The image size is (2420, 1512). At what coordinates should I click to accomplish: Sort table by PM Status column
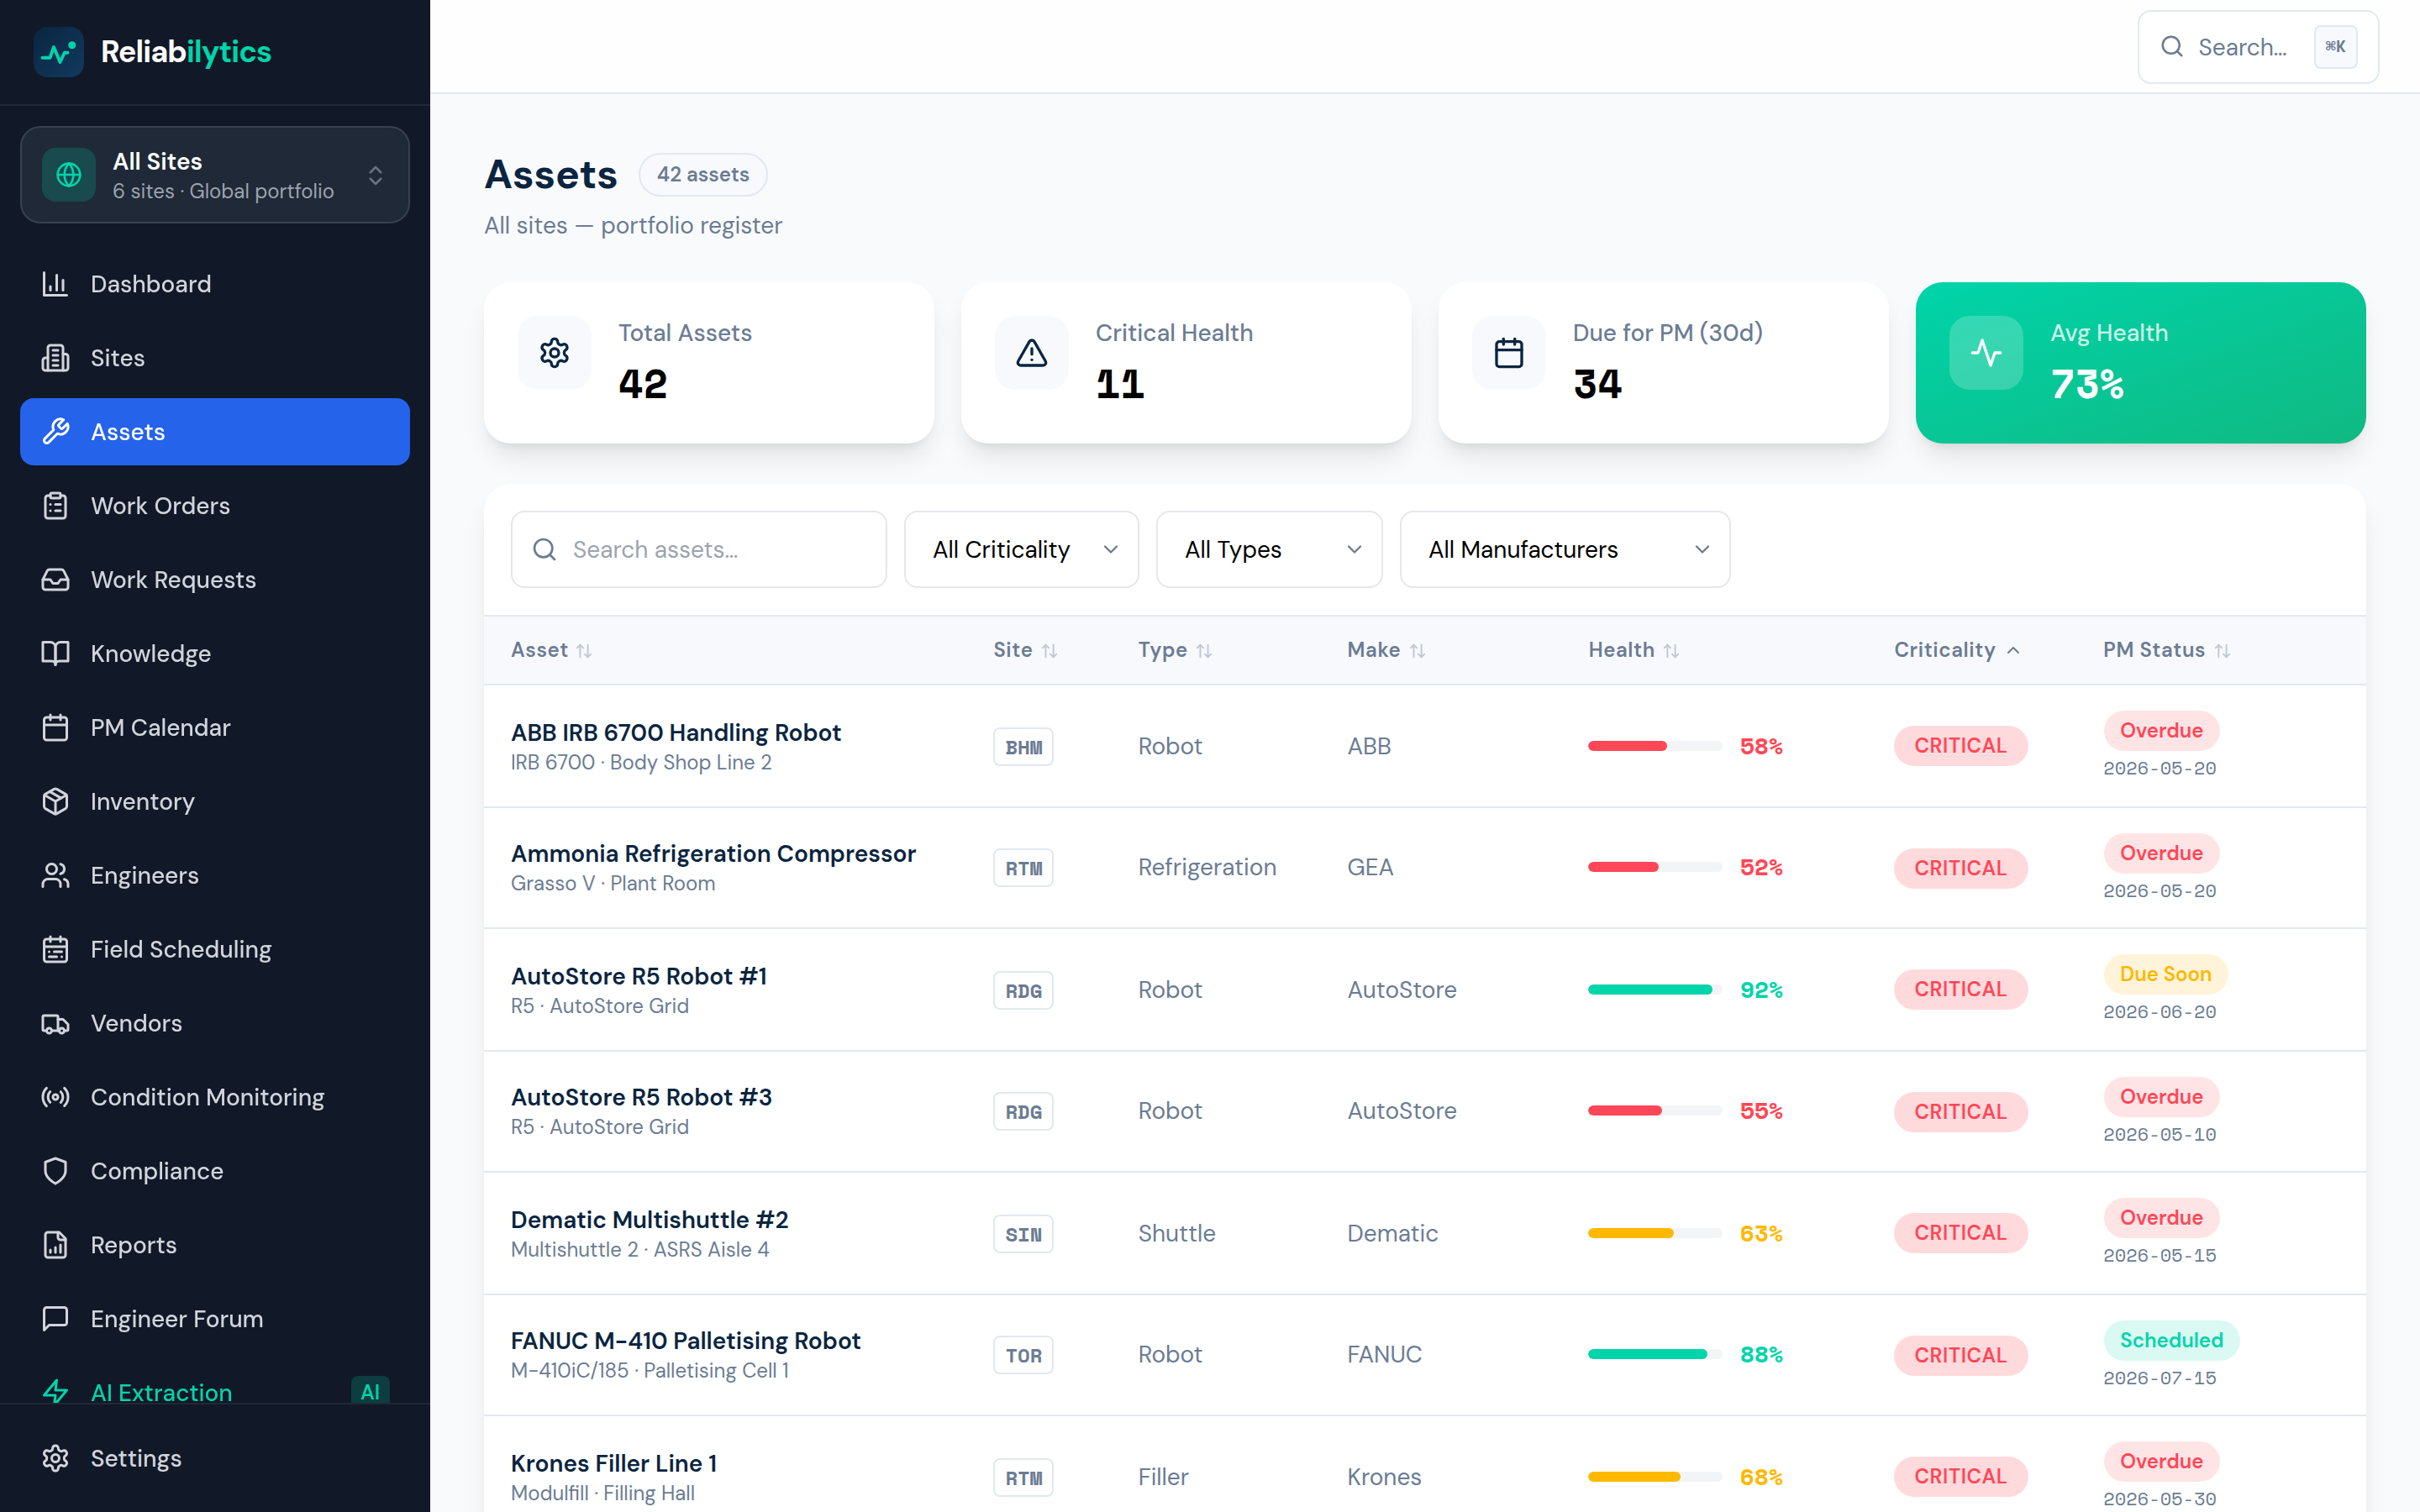click(2166, 650)
